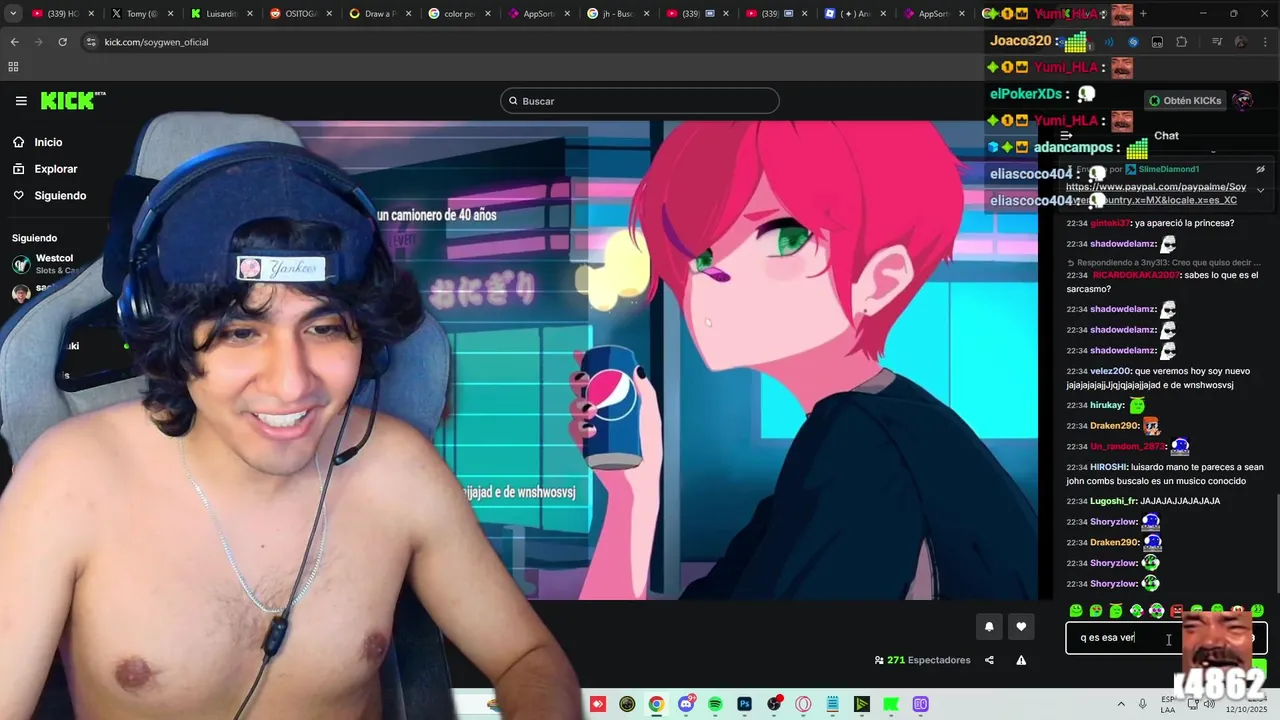Reload the browser page
The image size is (1280, 720).
pos(62,42)
